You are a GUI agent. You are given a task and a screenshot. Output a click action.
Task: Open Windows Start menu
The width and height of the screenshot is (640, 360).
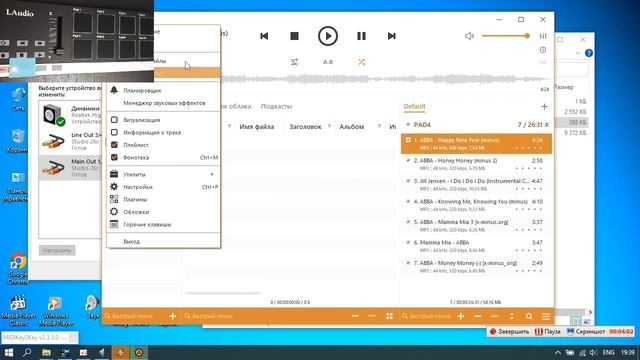(9, 352)
